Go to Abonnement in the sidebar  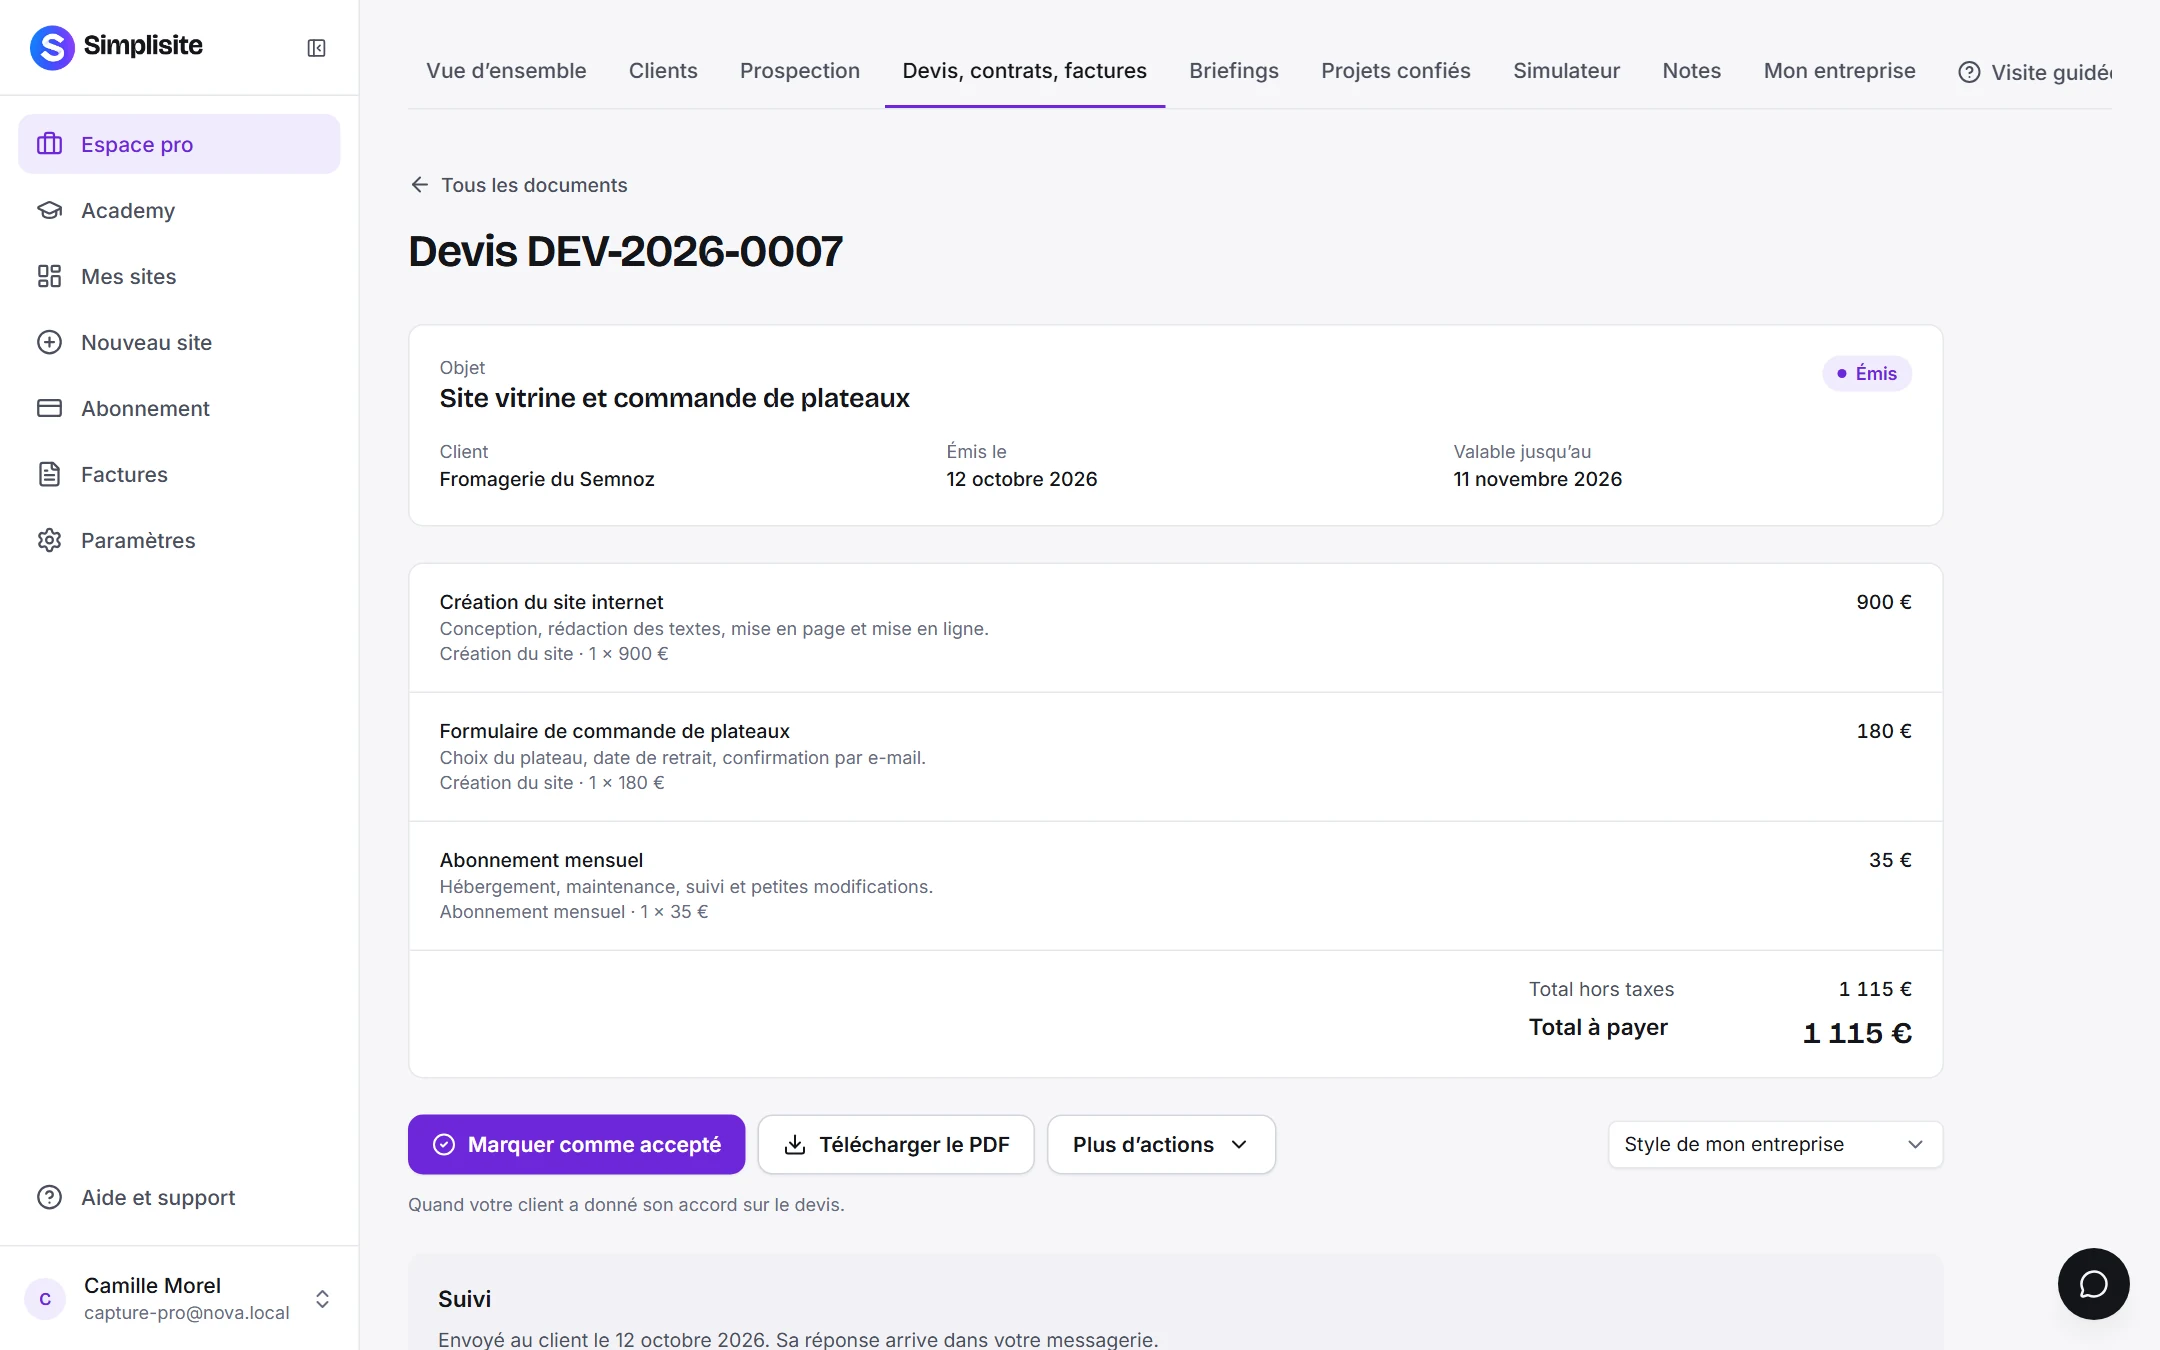point(179,408)
